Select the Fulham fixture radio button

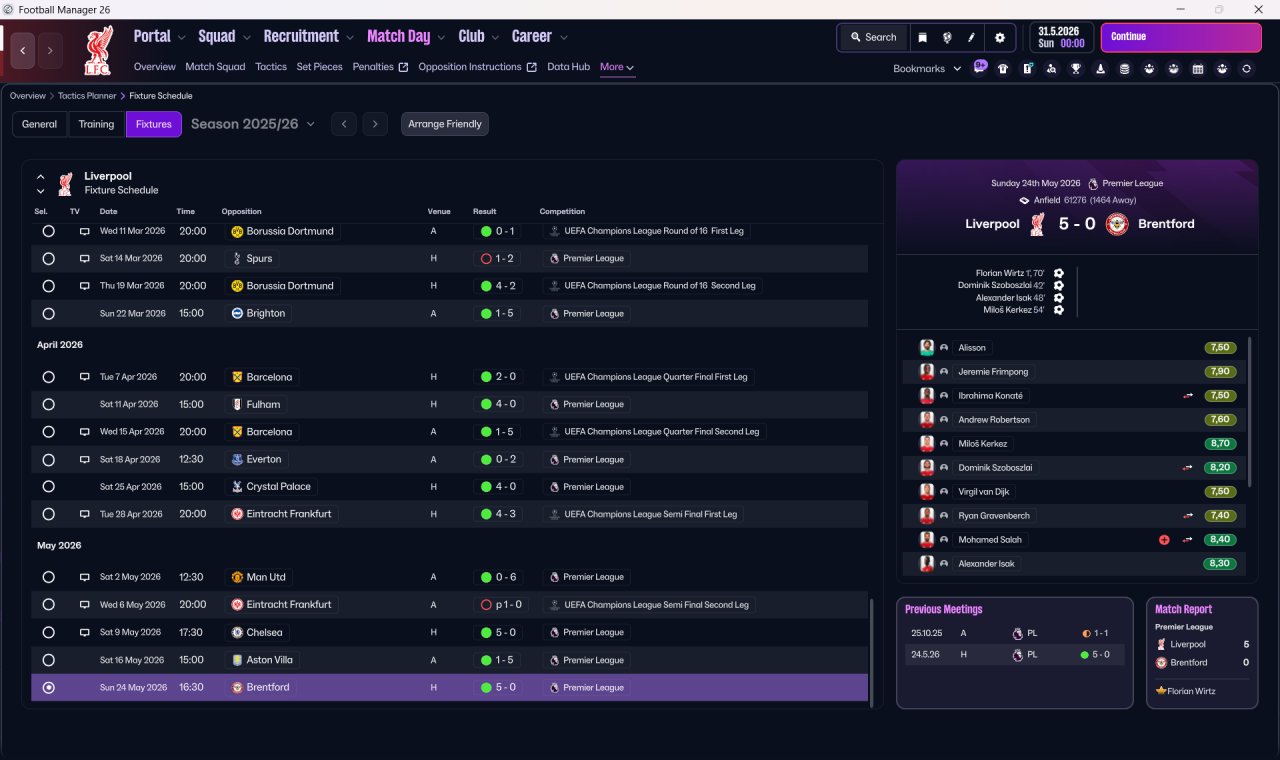click(48, 404)
